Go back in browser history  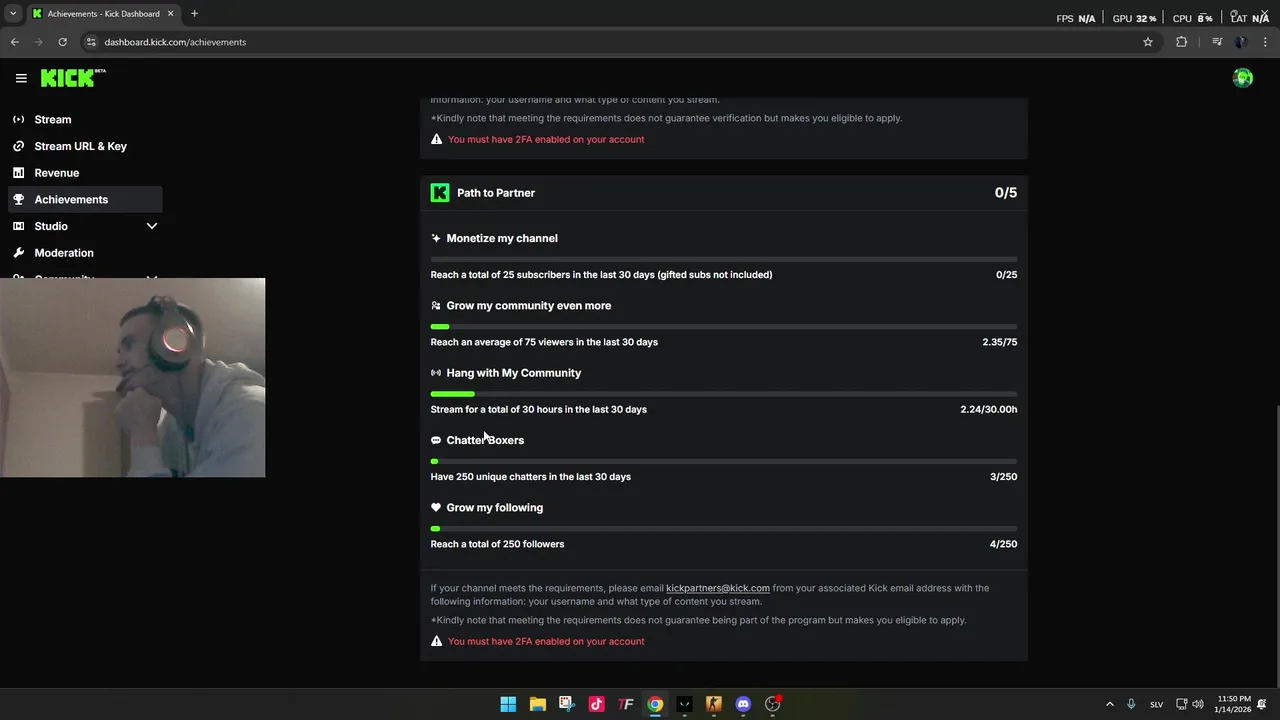(14, 42)
